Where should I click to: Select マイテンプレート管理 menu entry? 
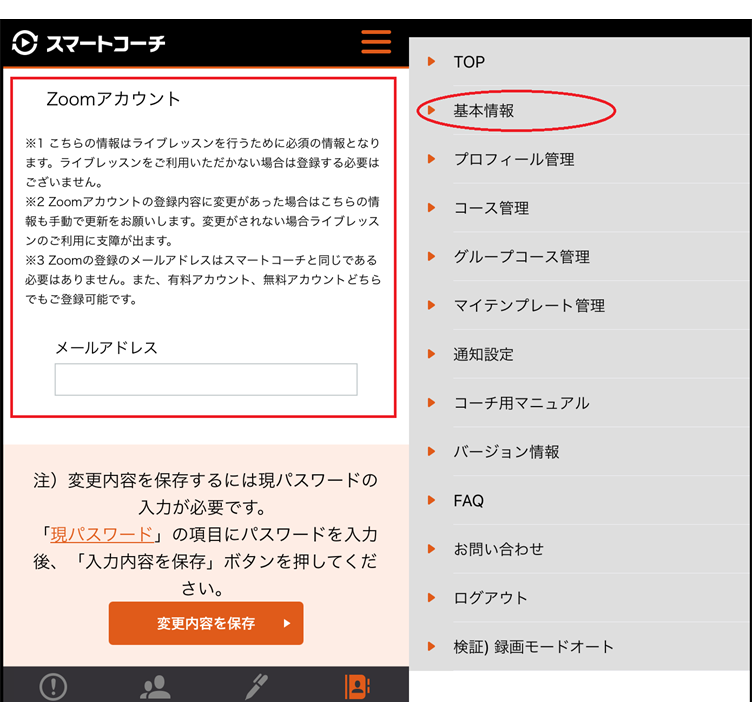tap(579, 305)
